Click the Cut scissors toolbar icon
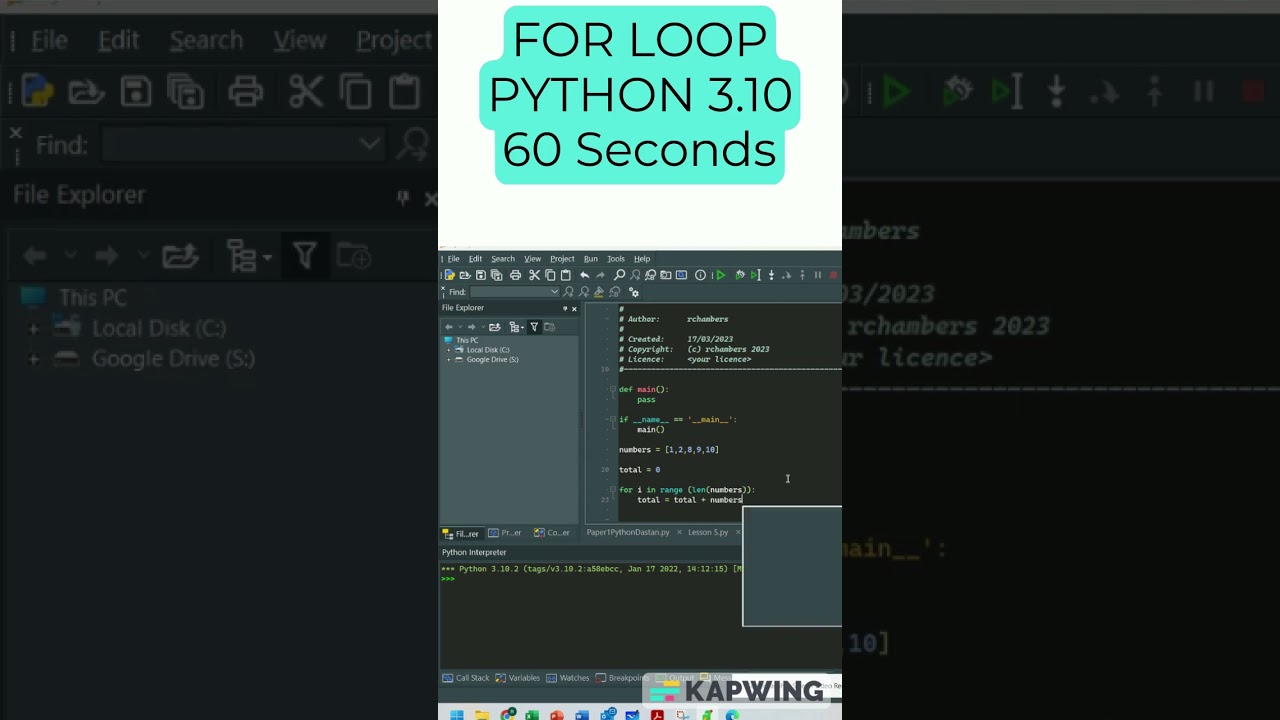Viewport: 1280px width, 720px height. pos(534,275)
